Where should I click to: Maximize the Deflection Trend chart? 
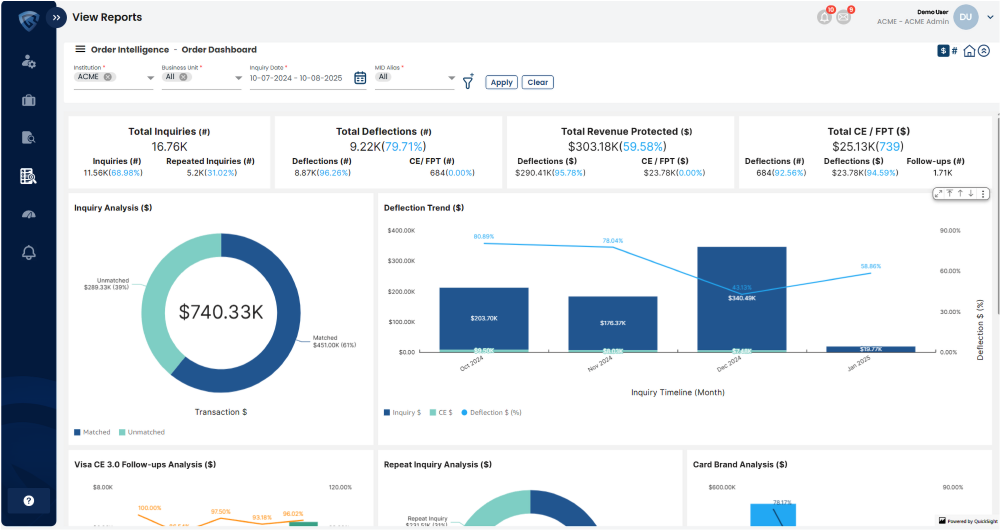point(938,194)
